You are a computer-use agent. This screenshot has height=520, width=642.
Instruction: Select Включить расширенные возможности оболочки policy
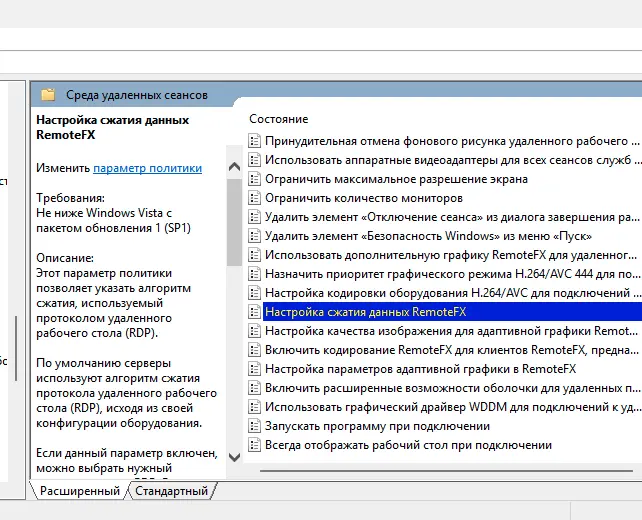(452, 388)
